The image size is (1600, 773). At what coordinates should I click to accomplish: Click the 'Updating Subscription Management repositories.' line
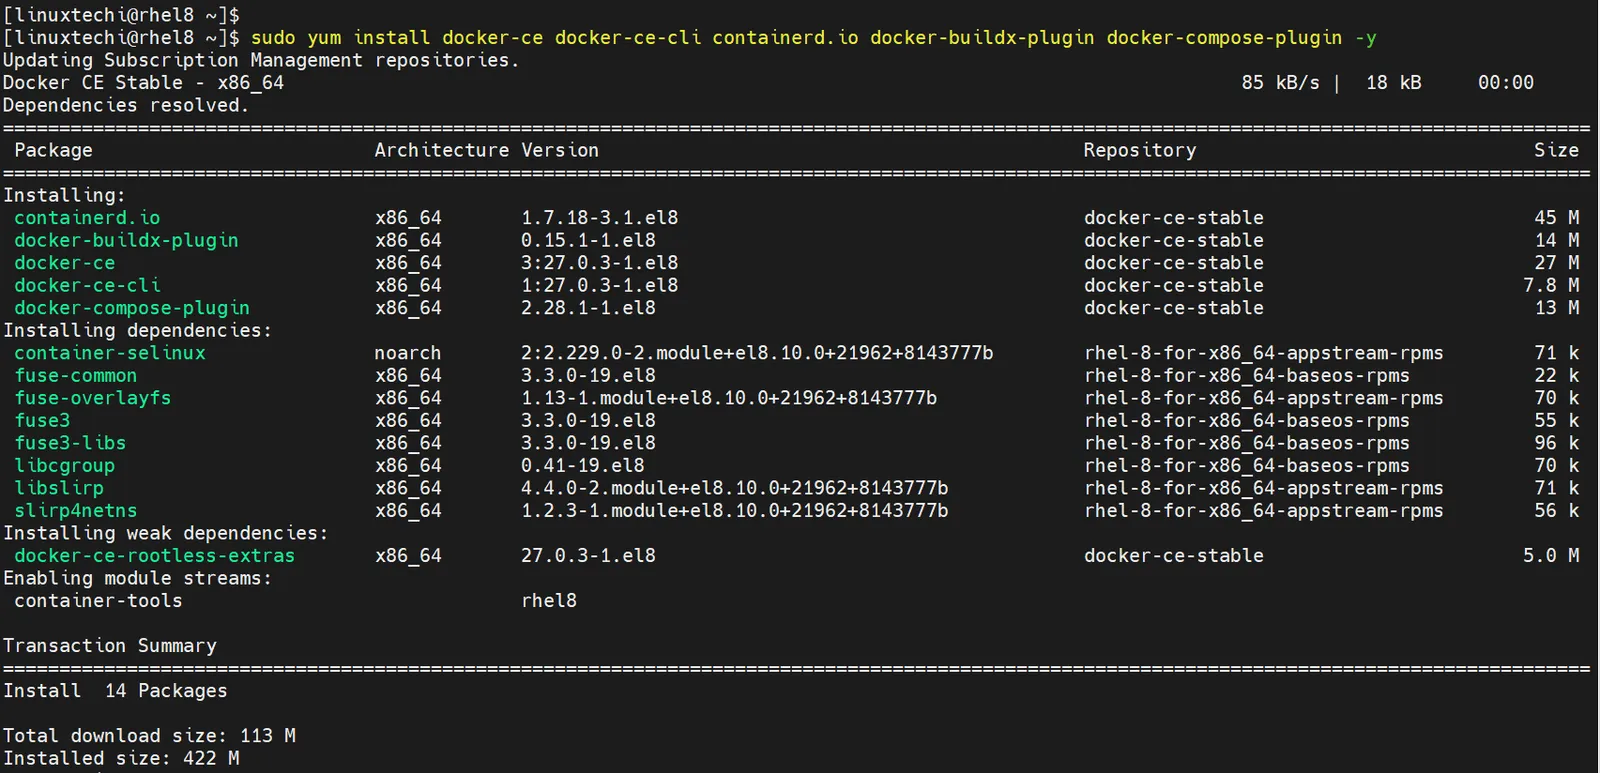coord(261,60)
